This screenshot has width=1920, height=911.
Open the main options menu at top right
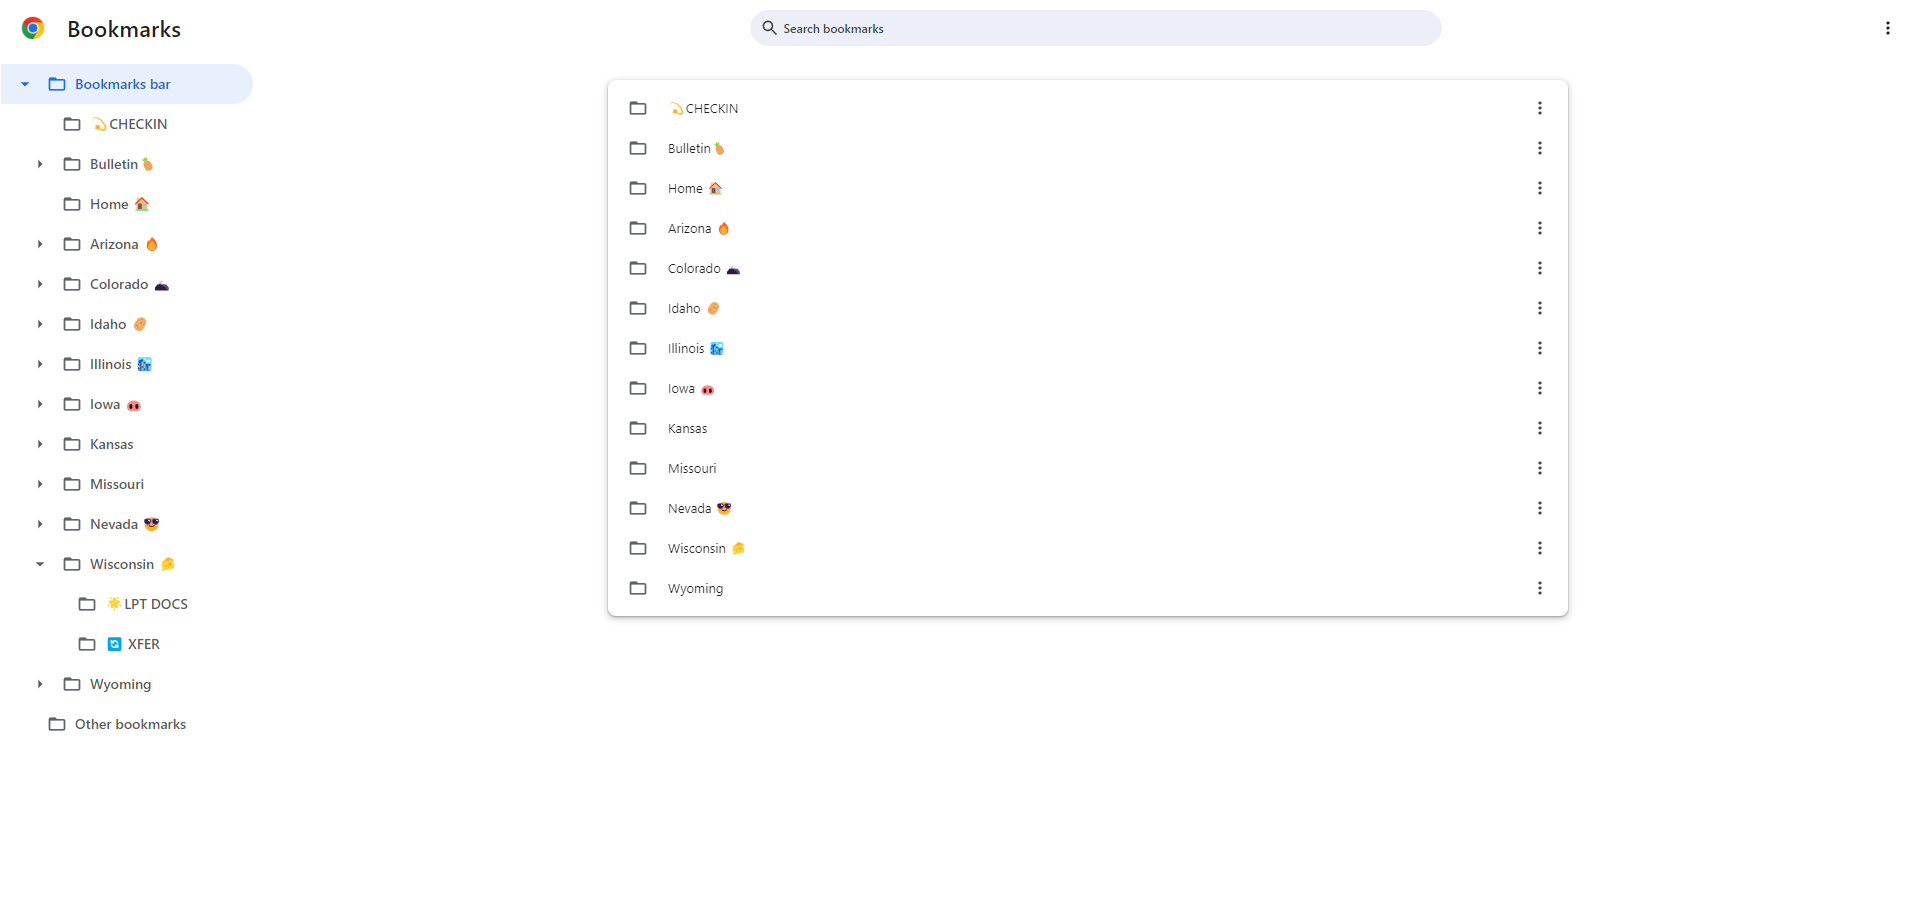click(1888, 28)
